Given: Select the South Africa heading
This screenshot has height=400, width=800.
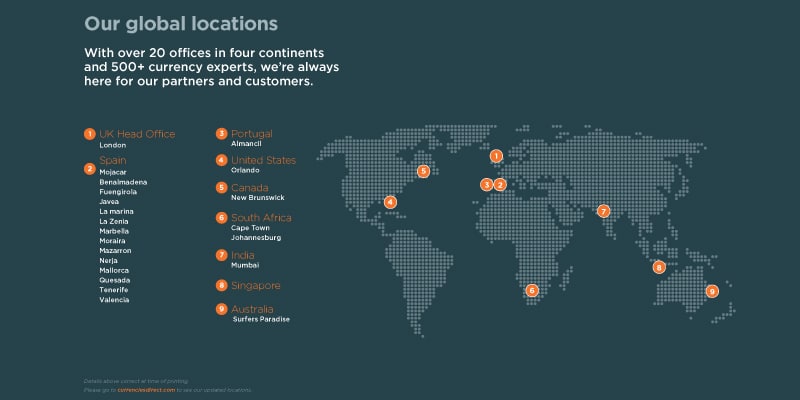Looking at the screenshot, I should [x=261, y=218].
